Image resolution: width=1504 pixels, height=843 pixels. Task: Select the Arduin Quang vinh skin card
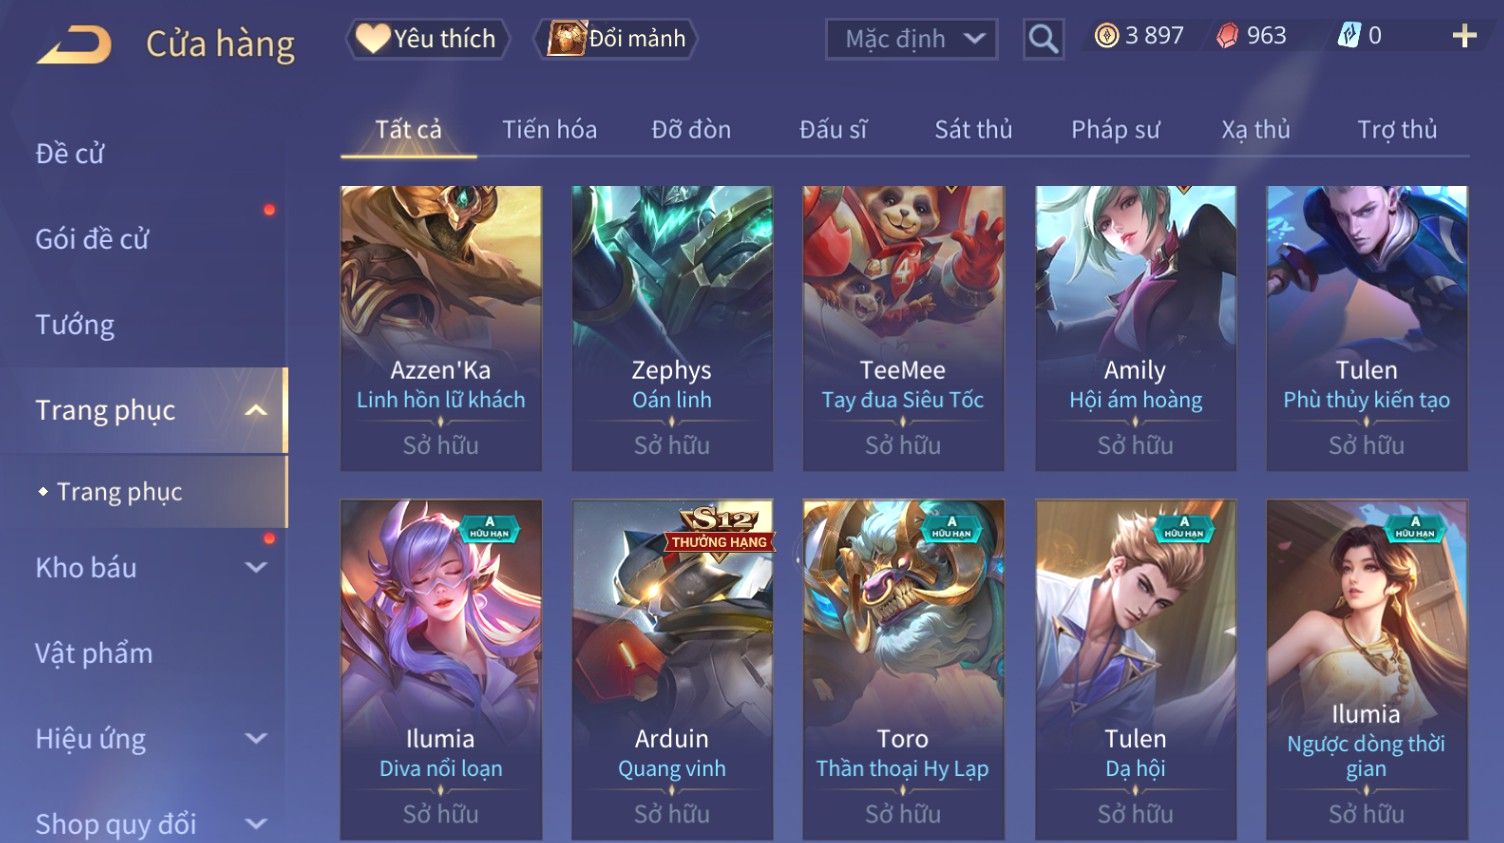pos(672,669)
